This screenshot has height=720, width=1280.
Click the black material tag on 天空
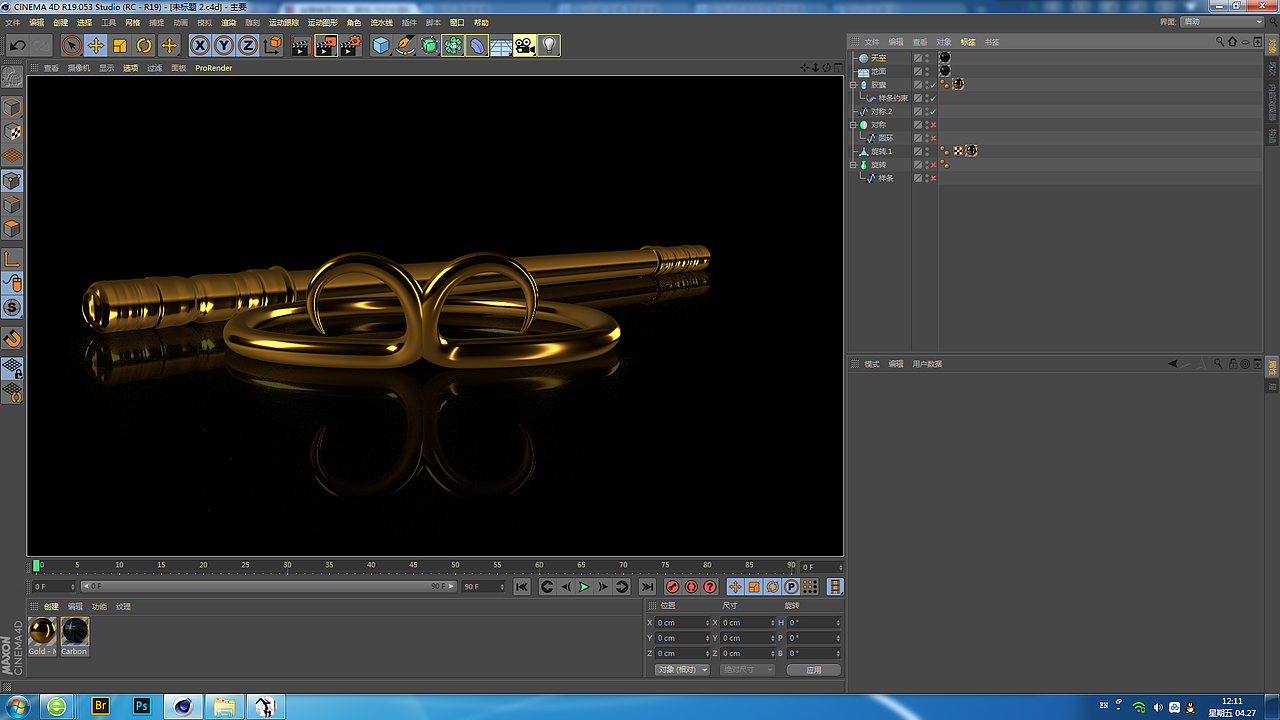945,58
